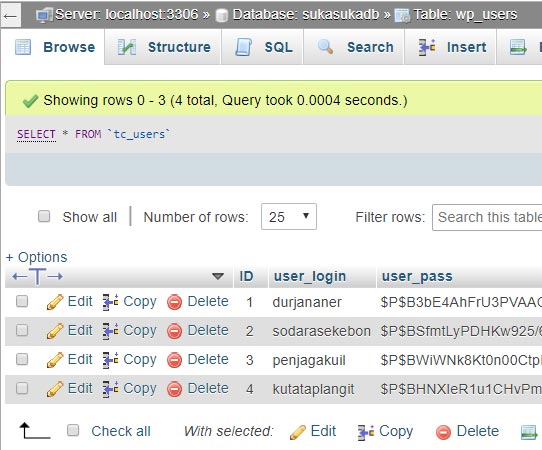Click With selected Copy text link
The width and height of the screenshot is (542, 450).
396,432
